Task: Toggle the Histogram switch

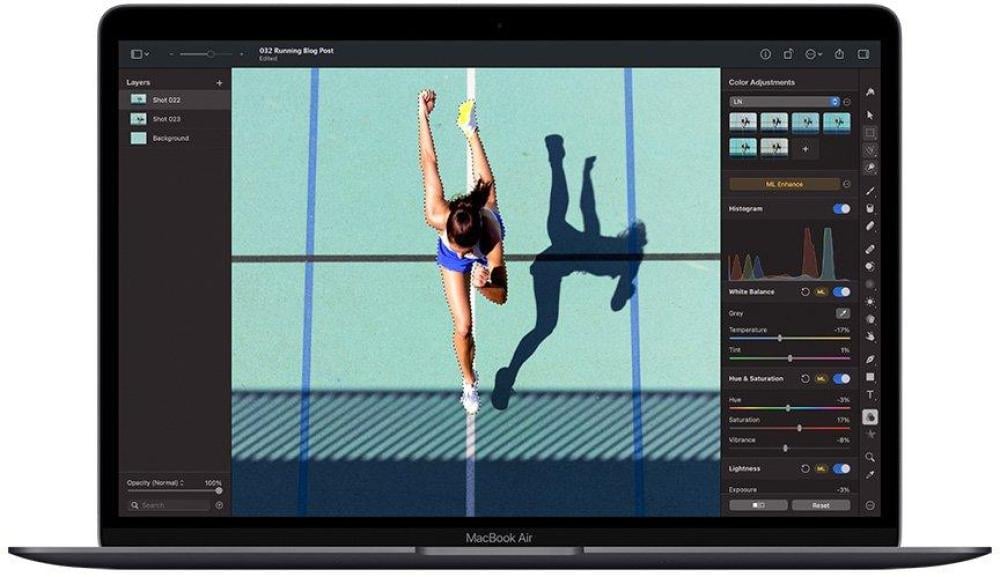Action: coord(841,209)
